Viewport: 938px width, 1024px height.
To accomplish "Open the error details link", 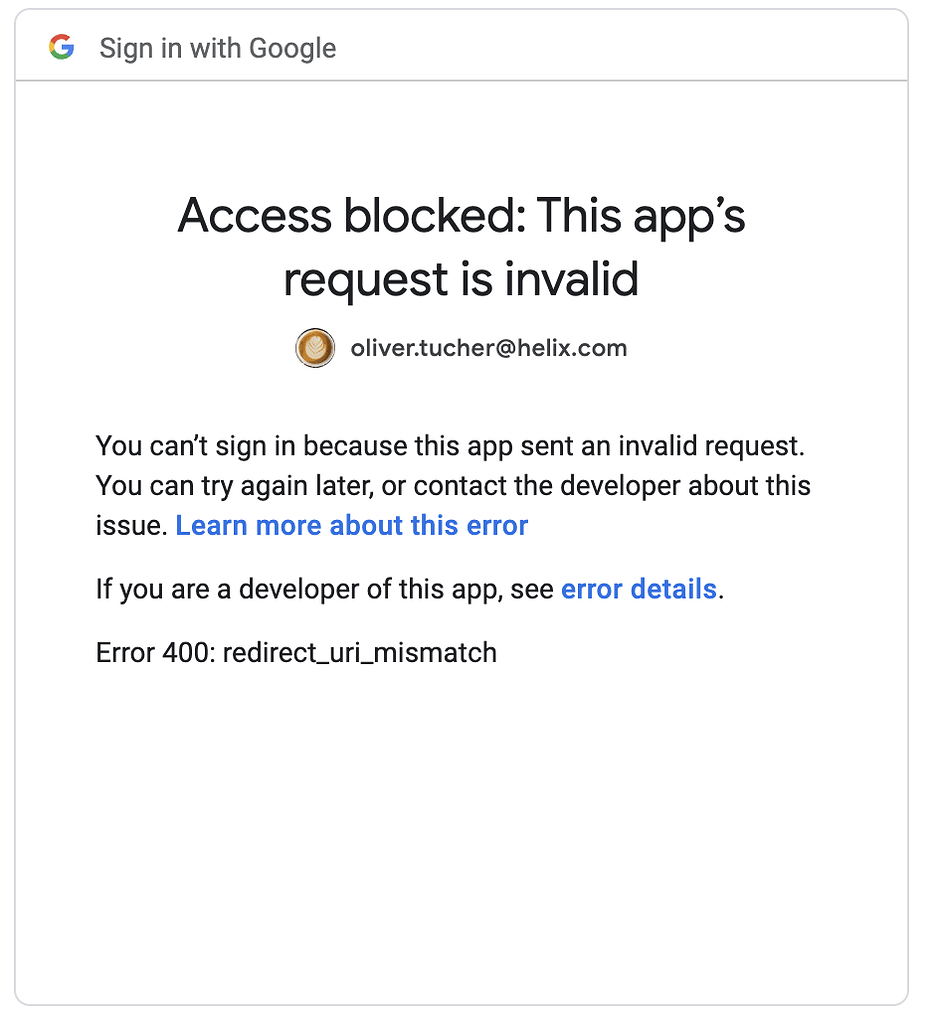I will 639,589.
